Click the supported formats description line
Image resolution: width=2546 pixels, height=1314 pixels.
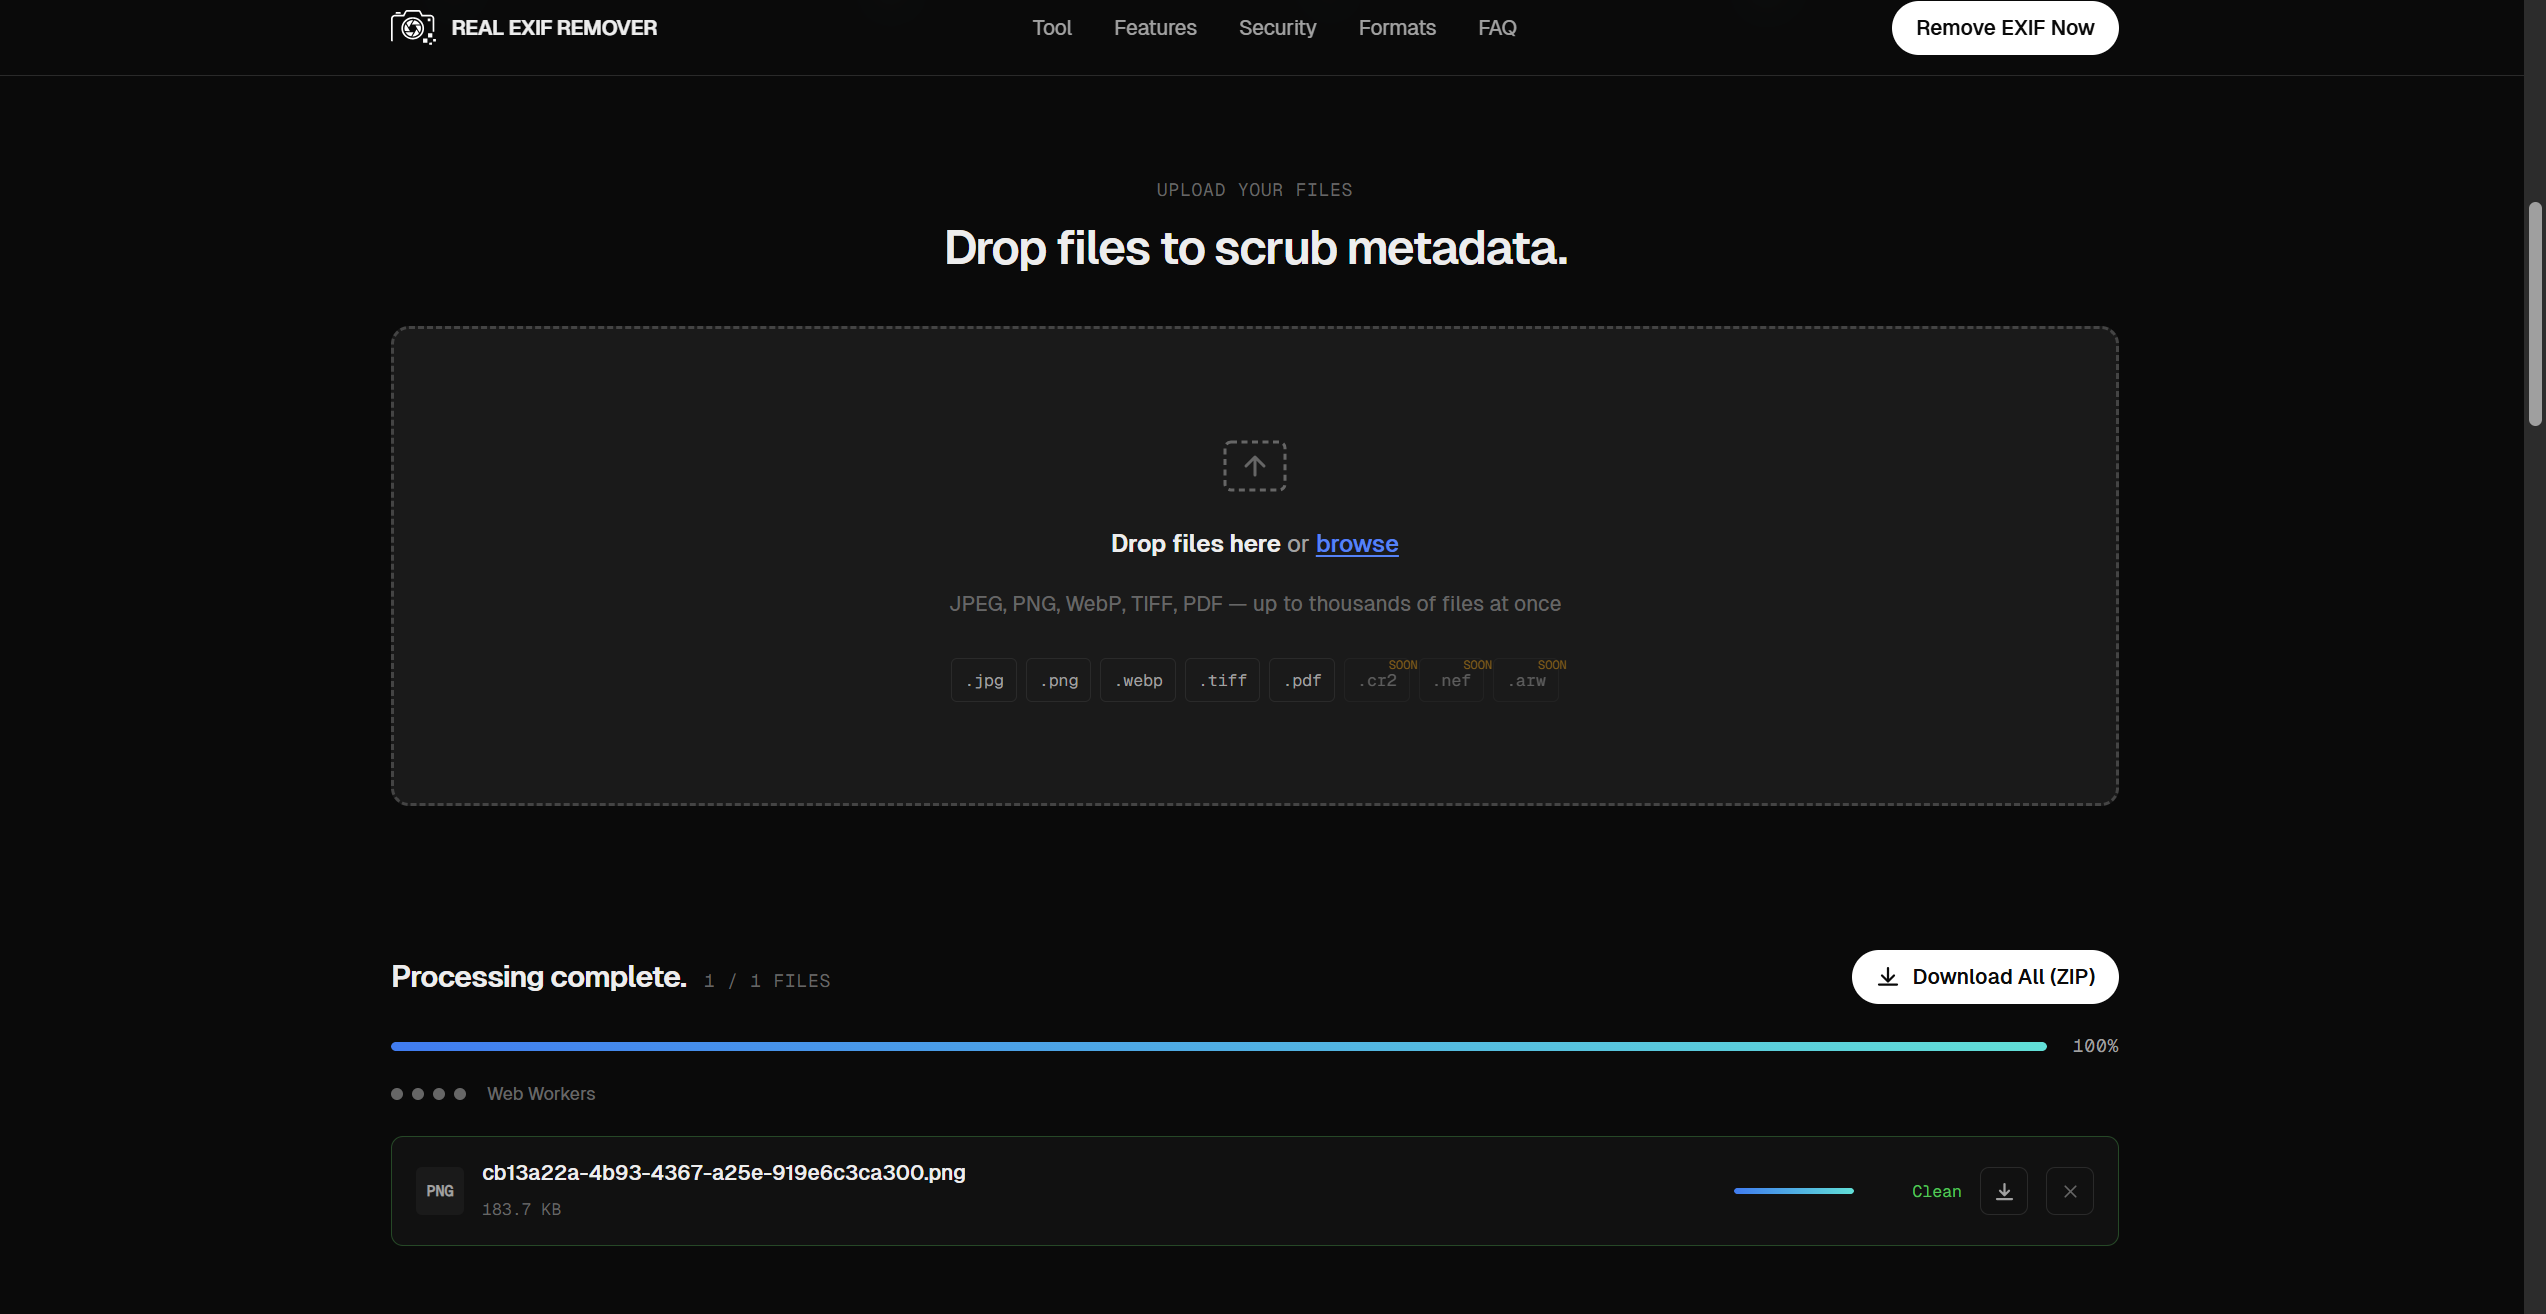[x=1254, y=604]
